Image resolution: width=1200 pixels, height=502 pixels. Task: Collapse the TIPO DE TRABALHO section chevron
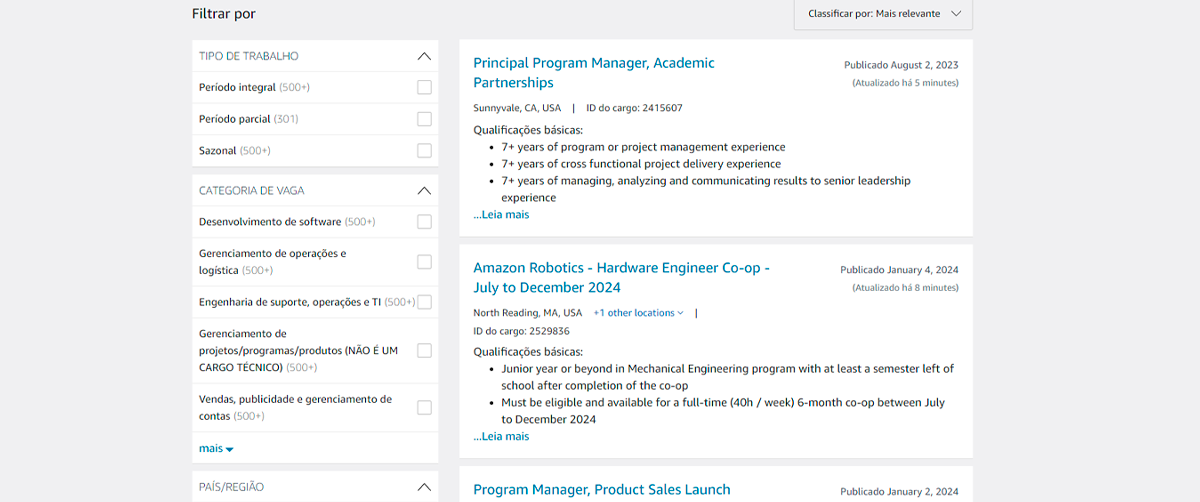point(424,56)
